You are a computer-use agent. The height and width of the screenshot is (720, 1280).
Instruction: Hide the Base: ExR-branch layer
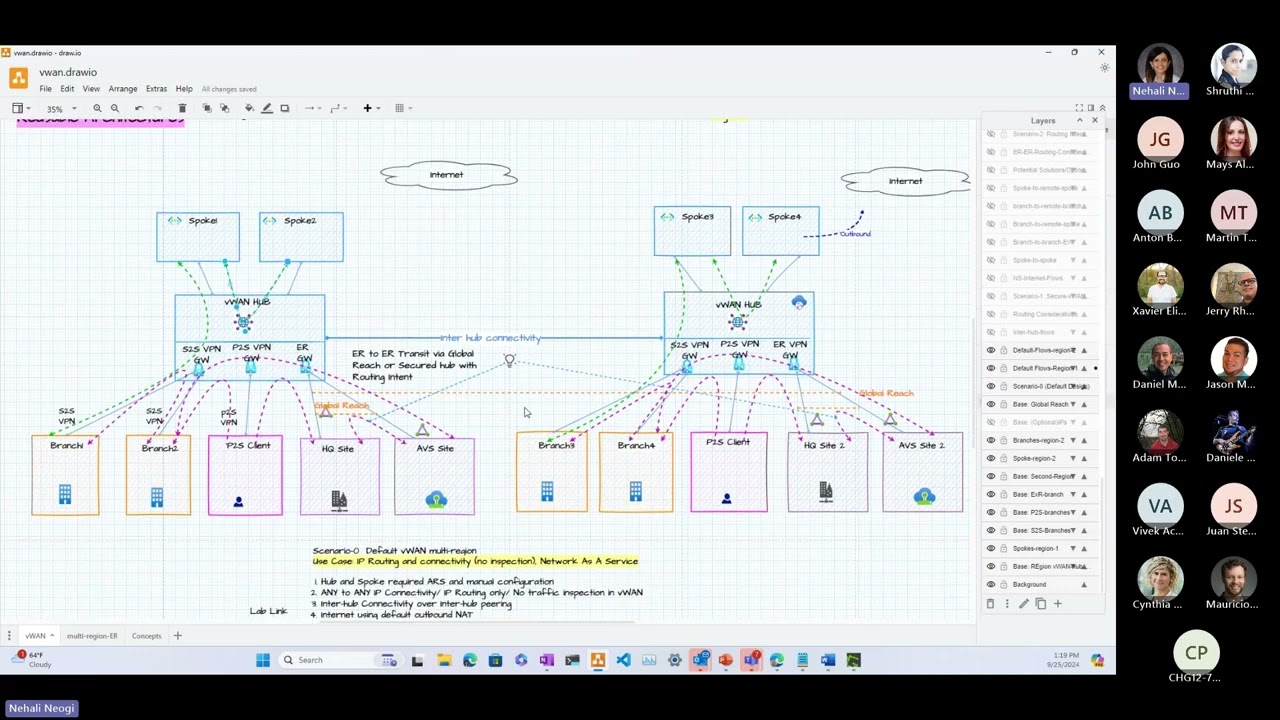pos(991,494)
